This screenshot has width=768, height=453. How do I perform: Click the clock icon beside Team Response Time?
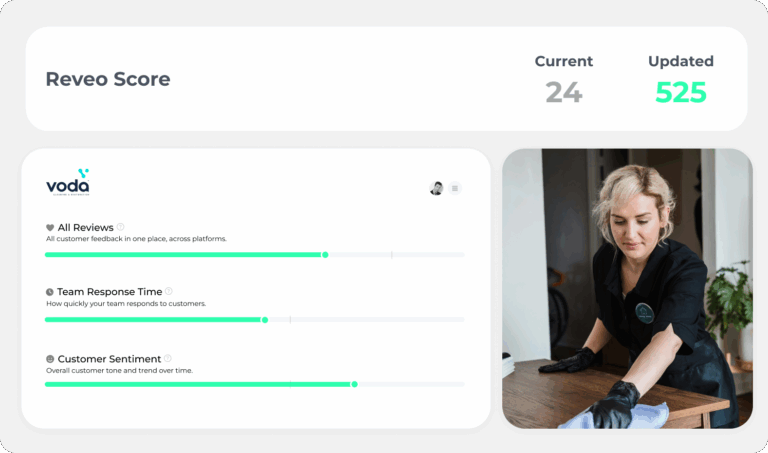tap(50, 292)
